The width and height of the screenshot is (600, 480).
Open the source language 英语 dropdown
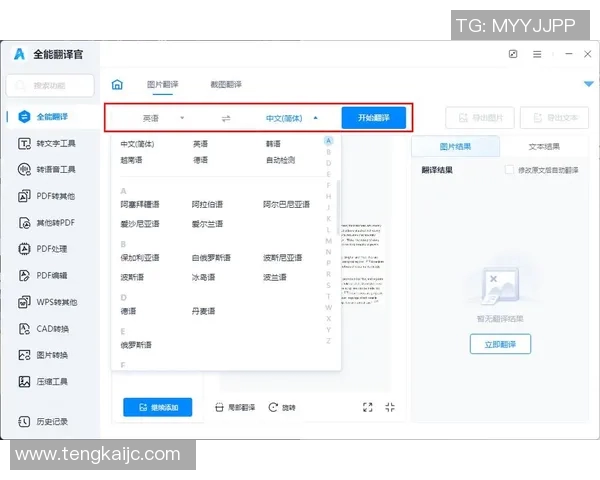pyautogui.click(x=163, y=118)
